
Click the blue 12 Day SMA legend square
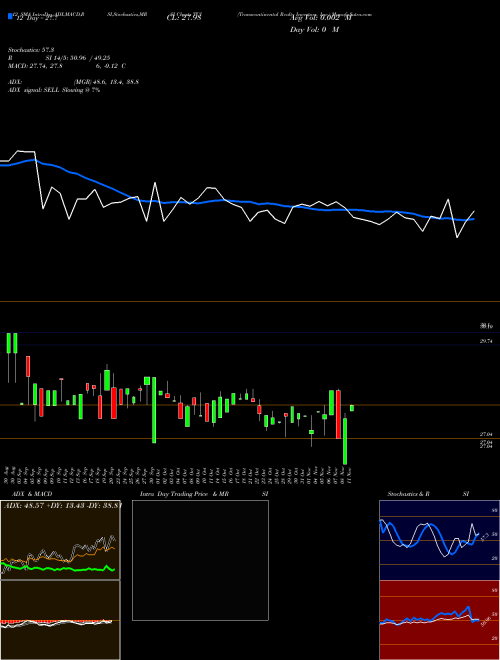click(x=10, y=17)
